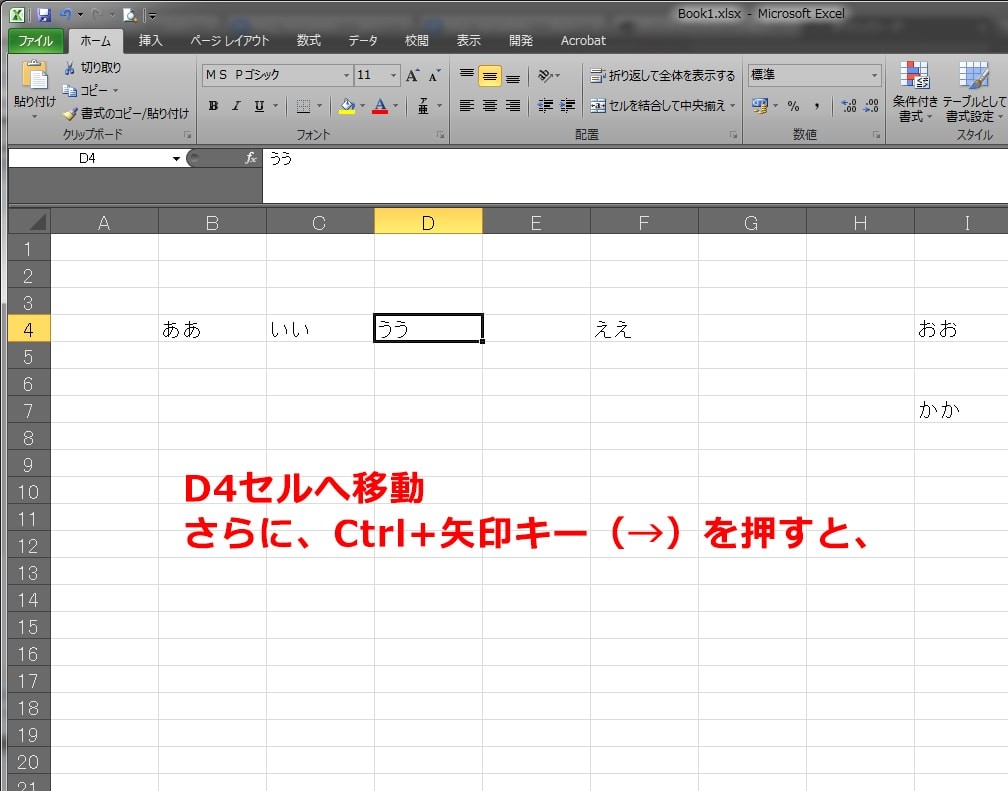Toggle Bold formatting
Image resolution: width=1008 pixels, height=791 pixels.
tap(213, 106)
